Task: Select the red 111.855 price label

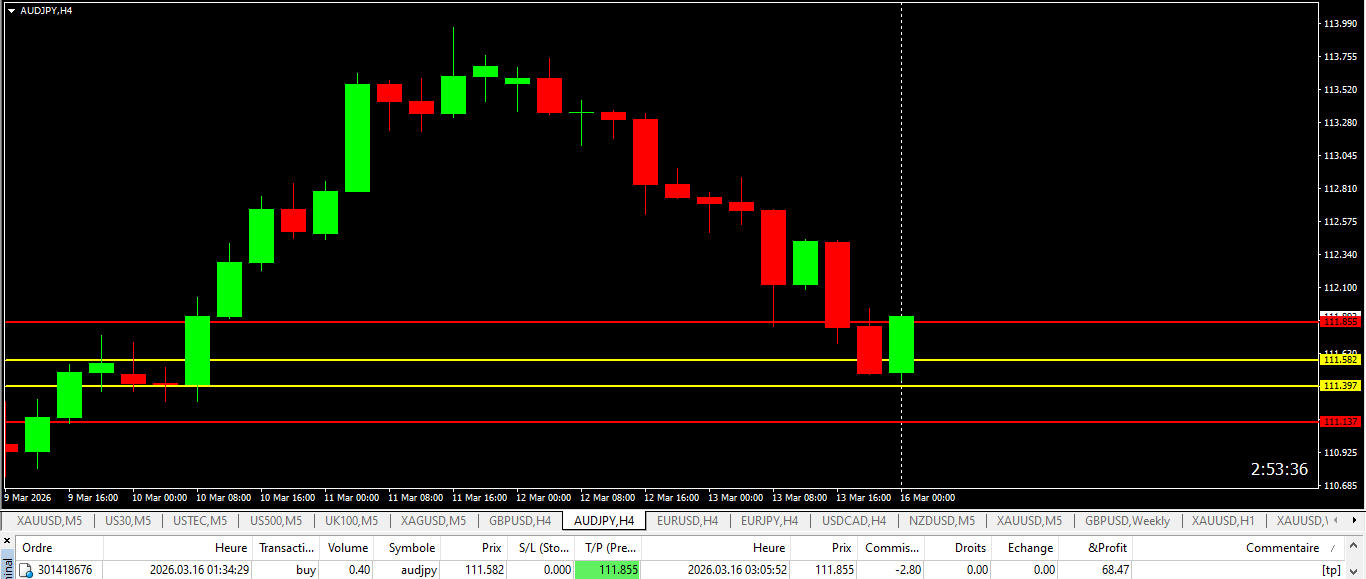Action: [1341, 322]
